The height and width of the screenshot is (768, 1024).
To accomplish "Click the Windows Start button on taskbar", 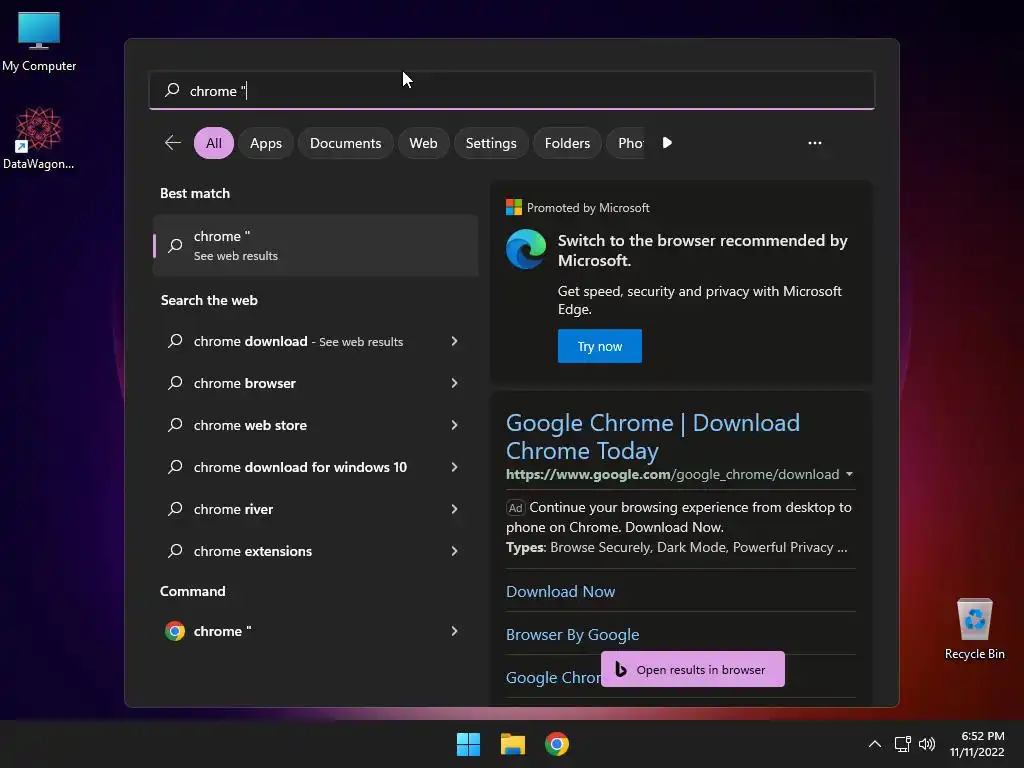I will (468, 744).
